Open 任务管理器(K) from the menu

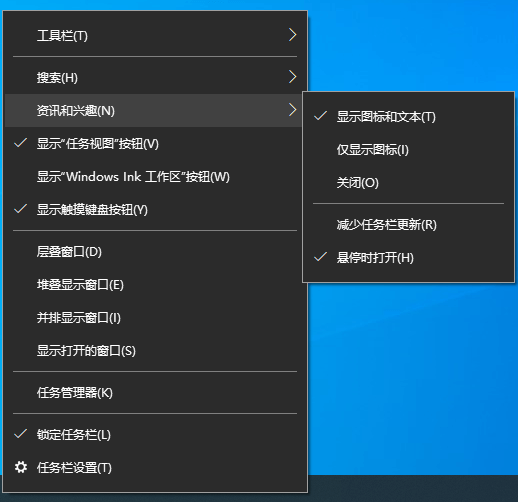(155, 393)
